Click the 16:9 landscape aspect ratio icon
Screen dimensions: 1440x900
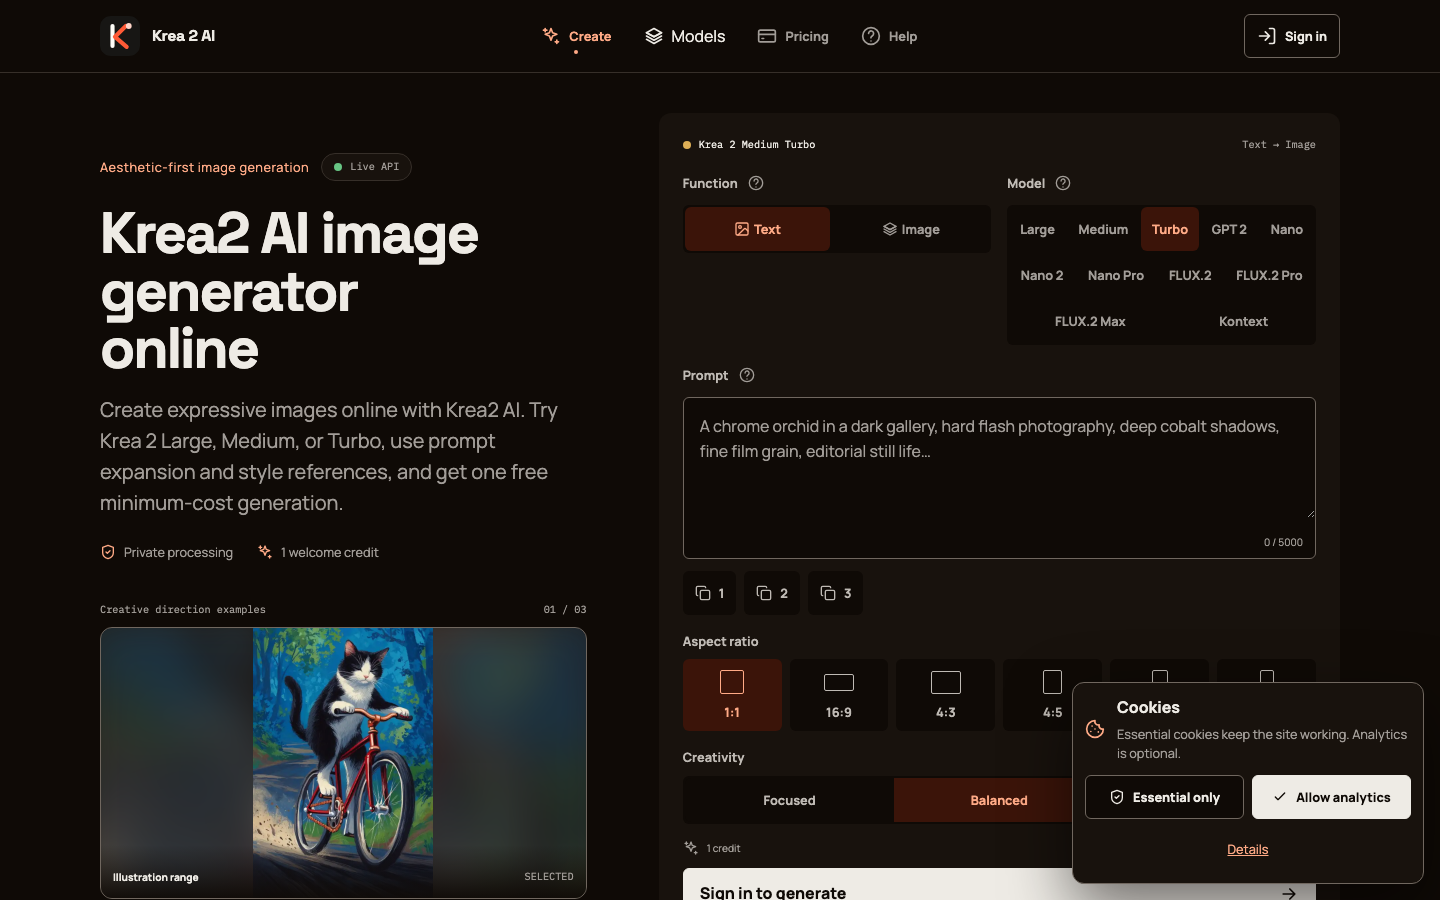click(839, 682)
